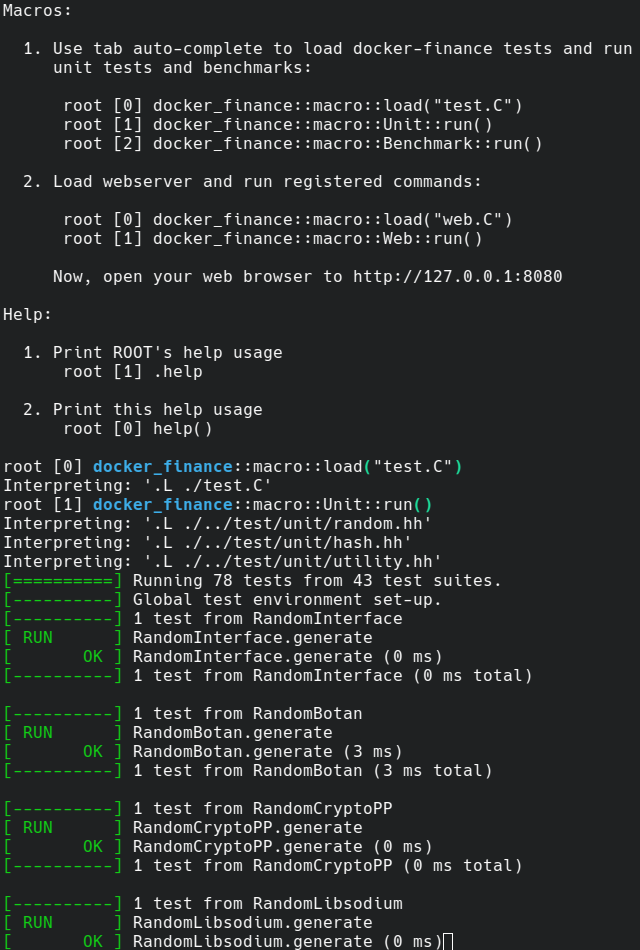Viewport: 640px width, 950px height.
Task: Select "Global test environment set-up." line
Action: 287,599
